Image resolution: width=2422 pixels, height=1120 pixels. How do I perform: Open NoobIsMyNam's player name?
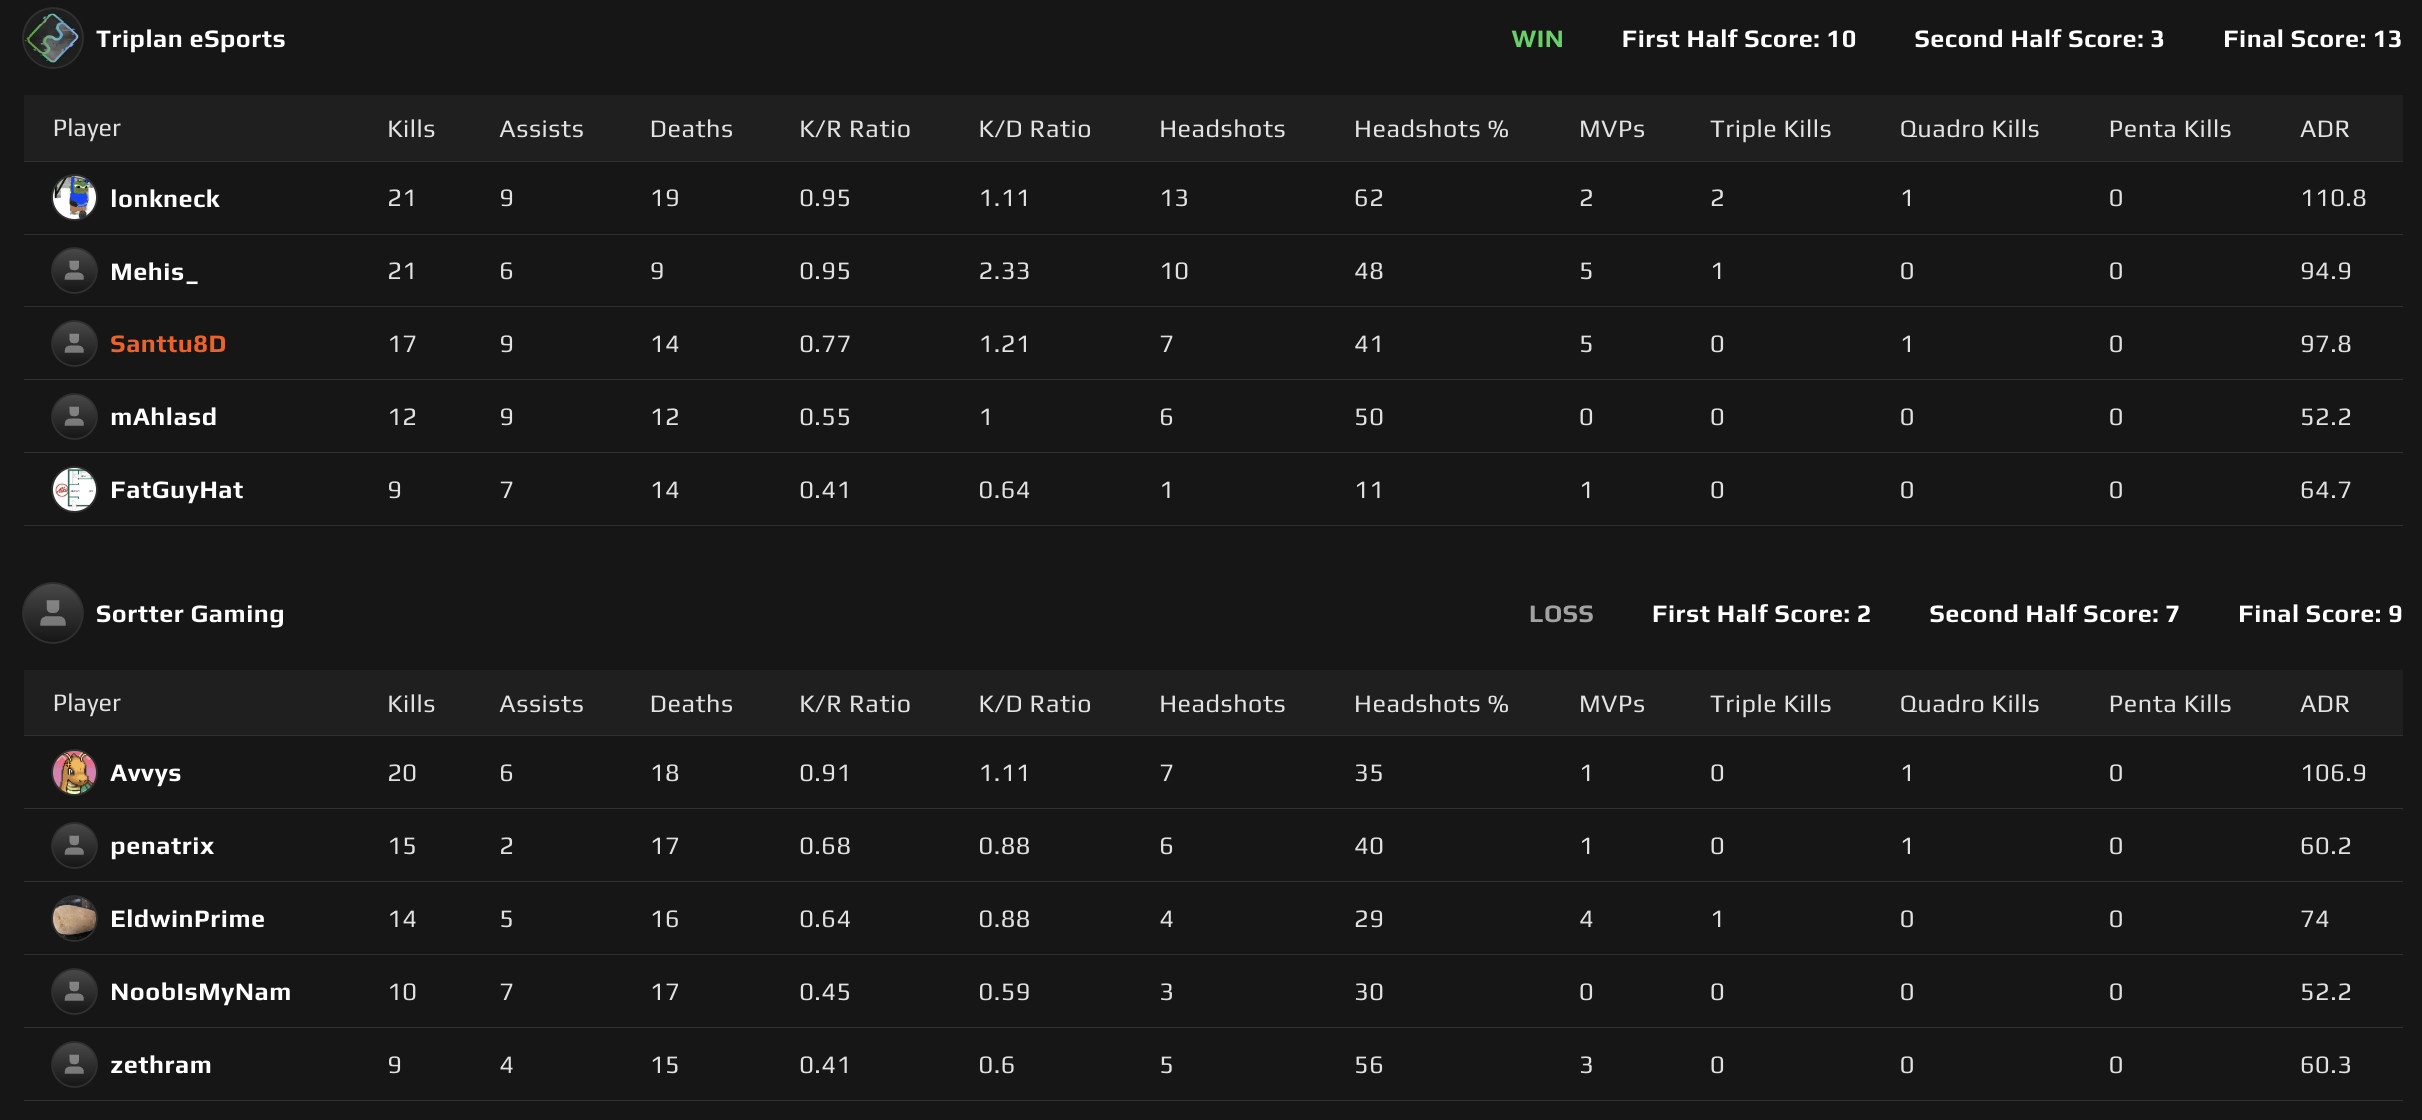point(200,991)
